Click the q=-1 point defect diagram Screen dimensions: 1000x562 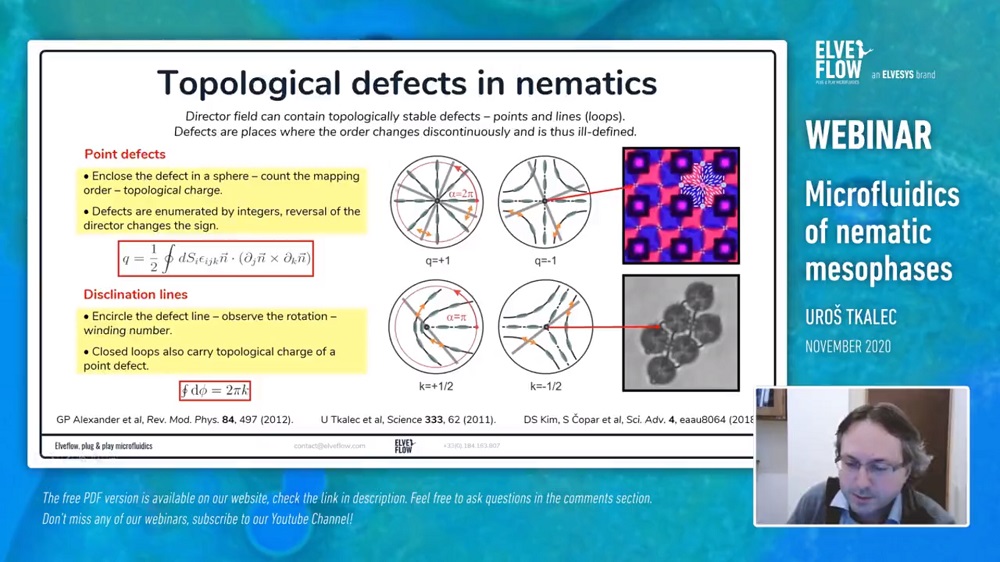pyautogui.click(x=545, y=201)
